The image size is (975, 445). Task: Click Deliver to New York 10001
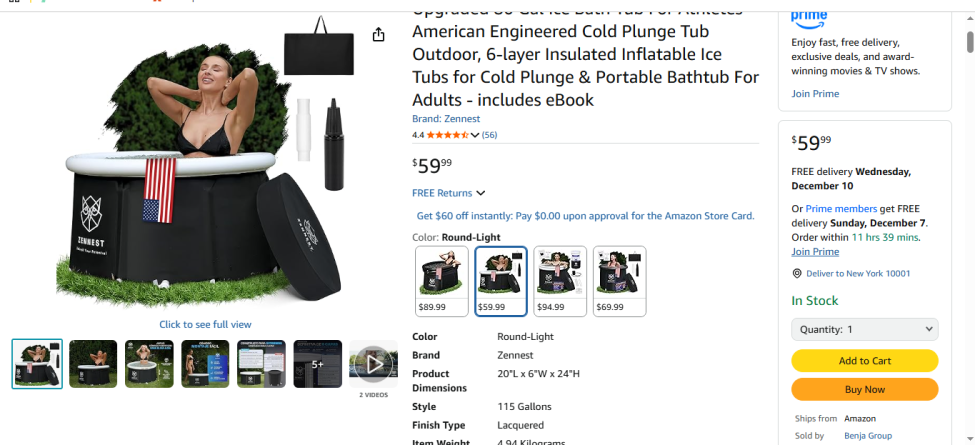(858, 273)
